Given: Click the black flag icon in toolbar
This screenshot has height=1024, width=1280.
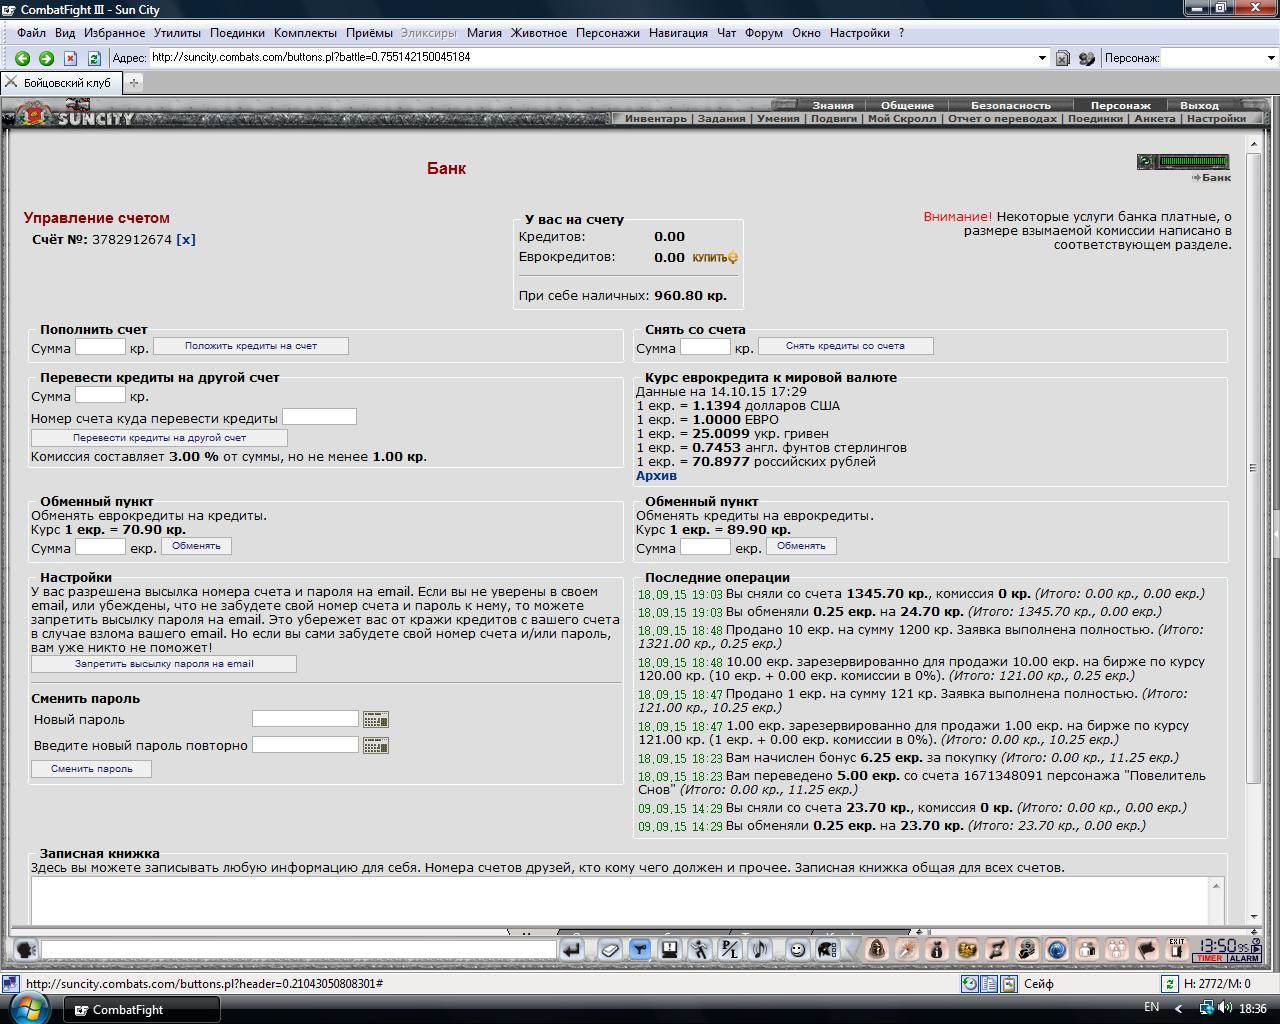Looking at the screenshot, I should click(1147, 949).
